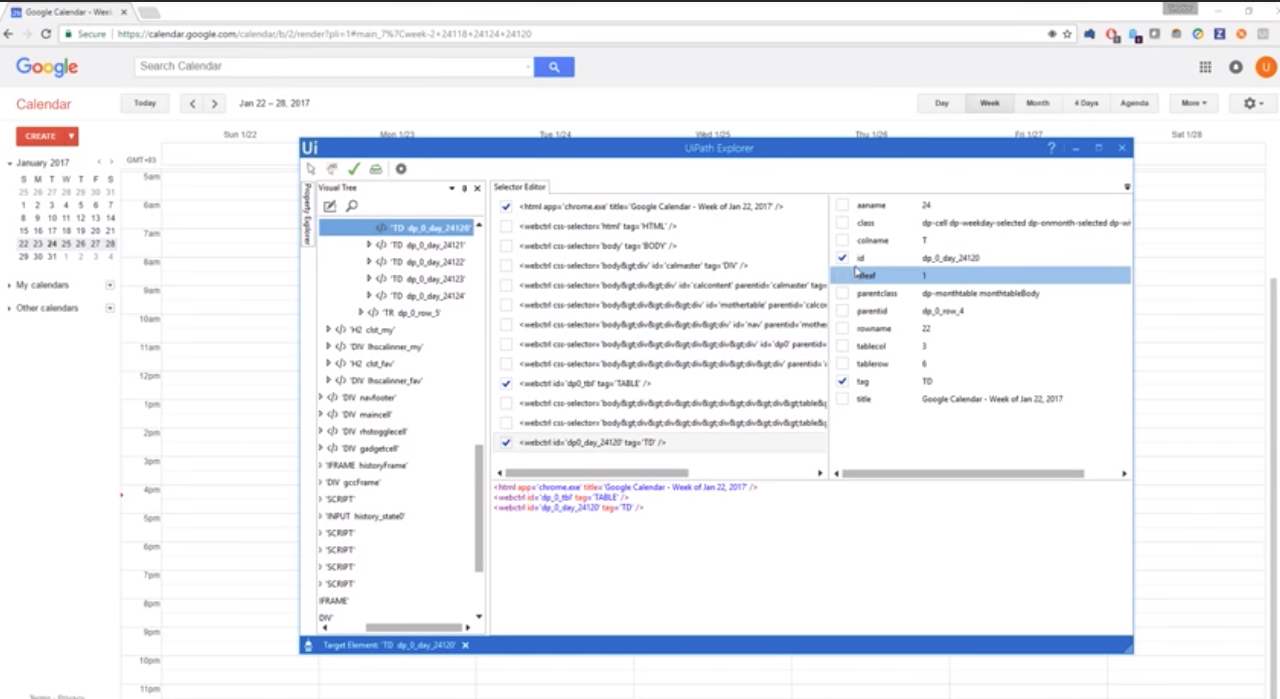Click the hand indicate-element tool in UiPath Explorer
The height and width of the screenshot is (699, 1280).
[332, 169]
